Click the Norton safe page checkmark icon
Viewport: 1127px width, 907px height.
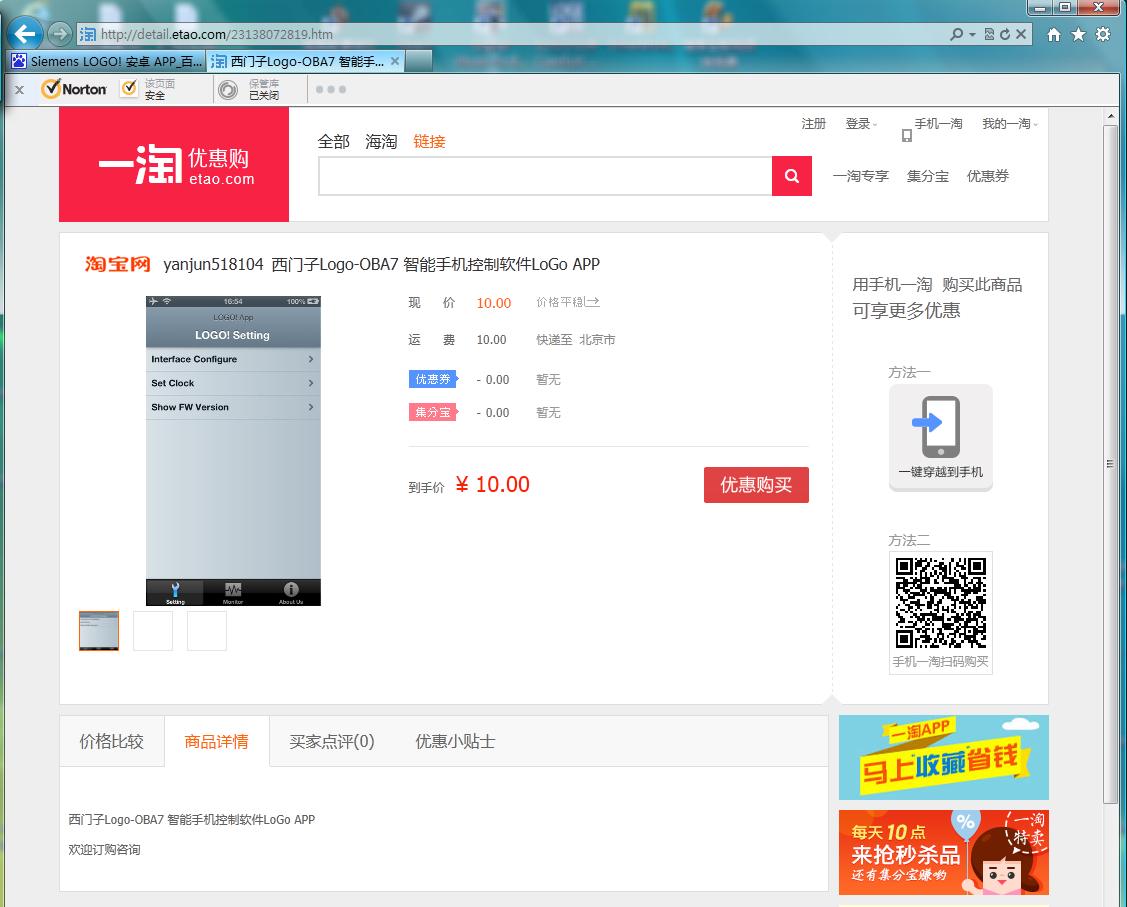(x=129, y=88)
